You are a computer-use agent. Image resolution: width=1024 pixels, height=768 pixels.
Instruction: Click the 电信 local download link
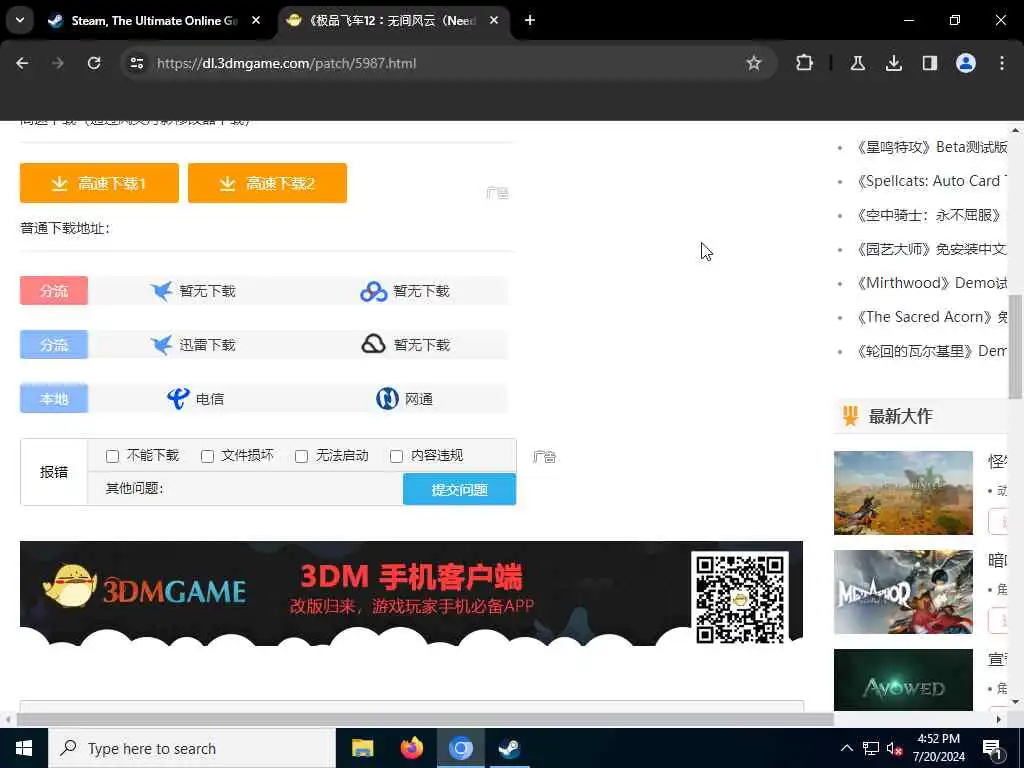click(195, 398)
